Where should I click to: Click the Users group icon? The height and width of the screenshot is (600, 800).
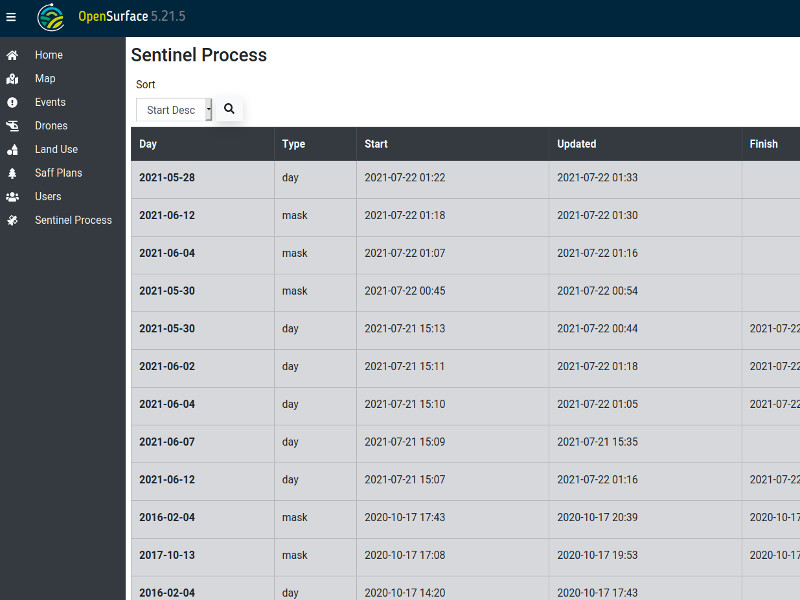pyautogui.click(x=12, y=197)
